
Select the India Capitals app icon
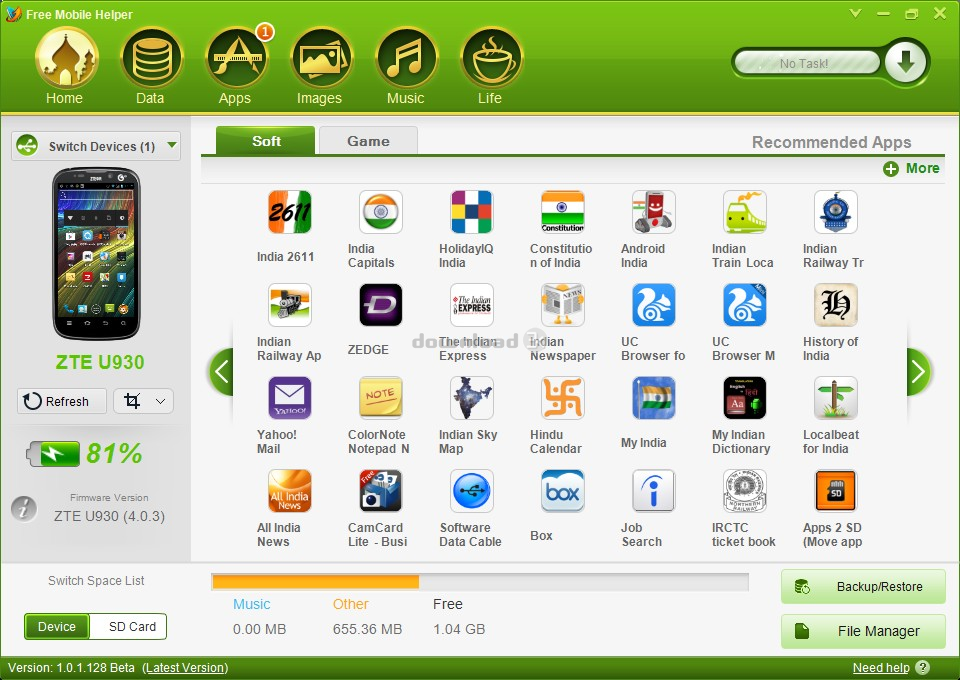380,212
